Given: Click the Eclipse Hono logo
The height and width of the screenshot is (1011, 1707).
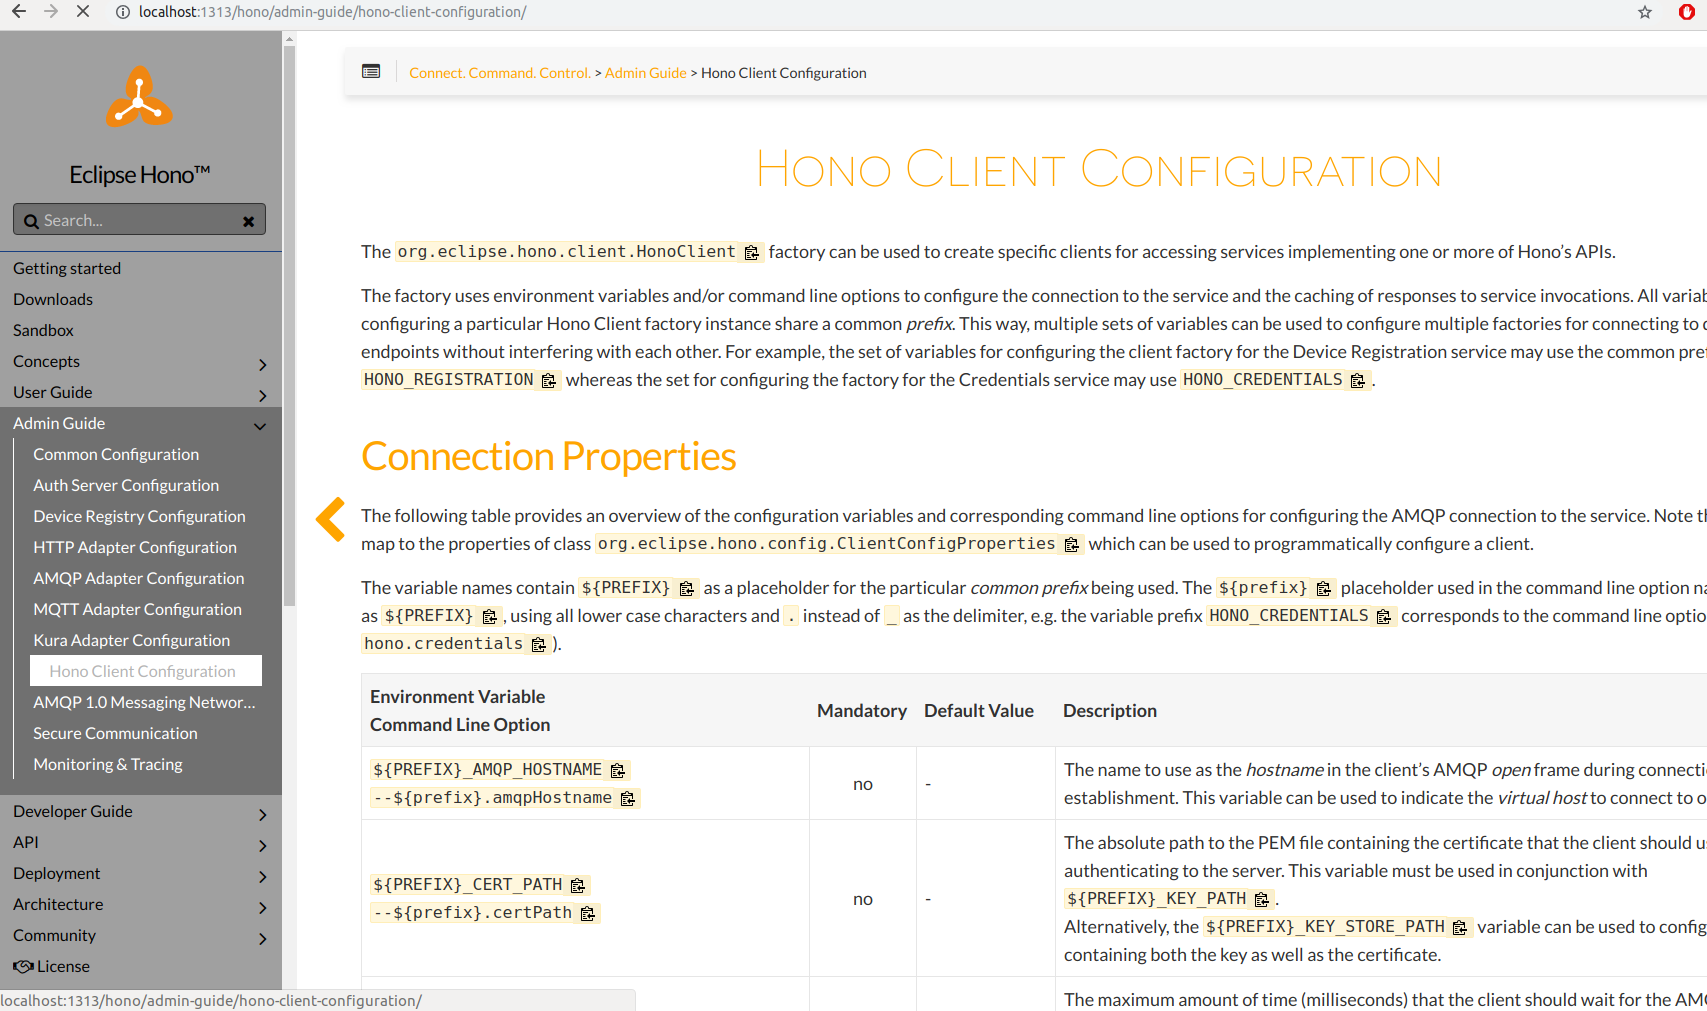Looking at the screenshot, I should [138, 97].
